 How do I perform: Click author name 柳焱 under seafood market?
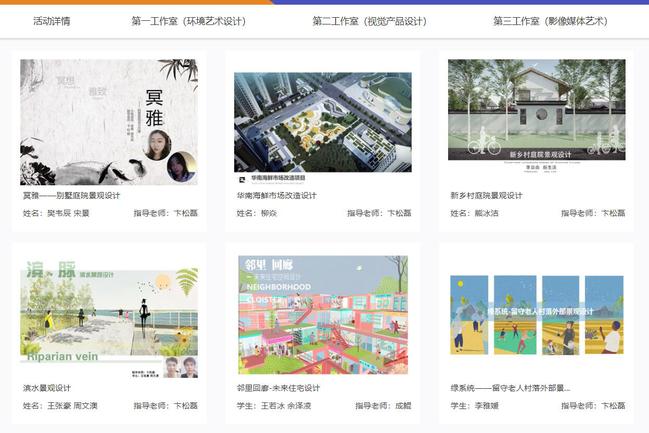[269, 213]
